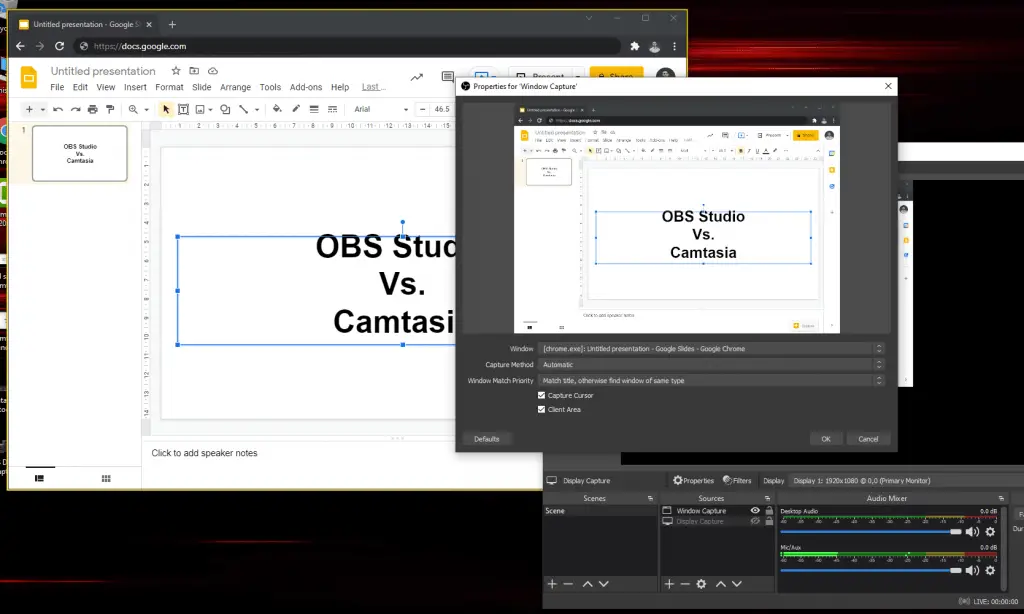Select the text box tool in Slides
This screenshot has height=614, width=1024.
184,109
